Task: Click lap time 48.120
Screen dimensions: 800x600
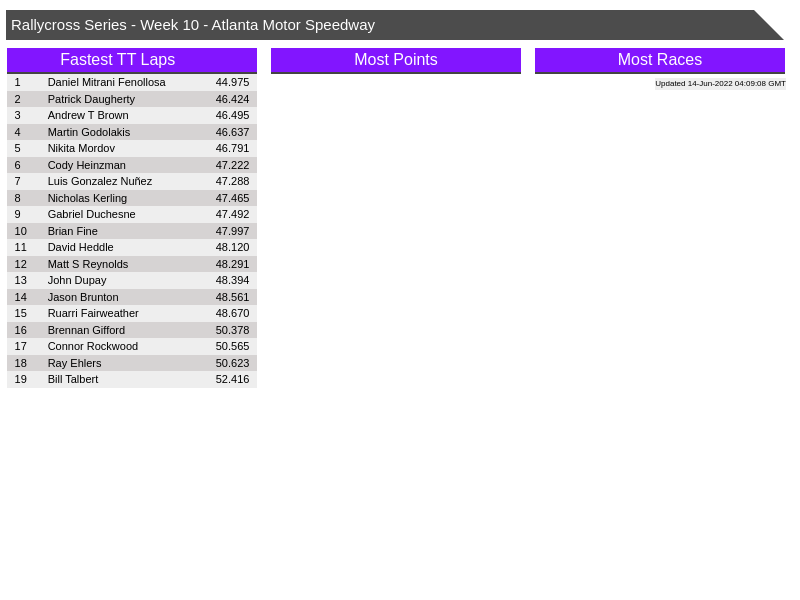Action: click(232, 247)
